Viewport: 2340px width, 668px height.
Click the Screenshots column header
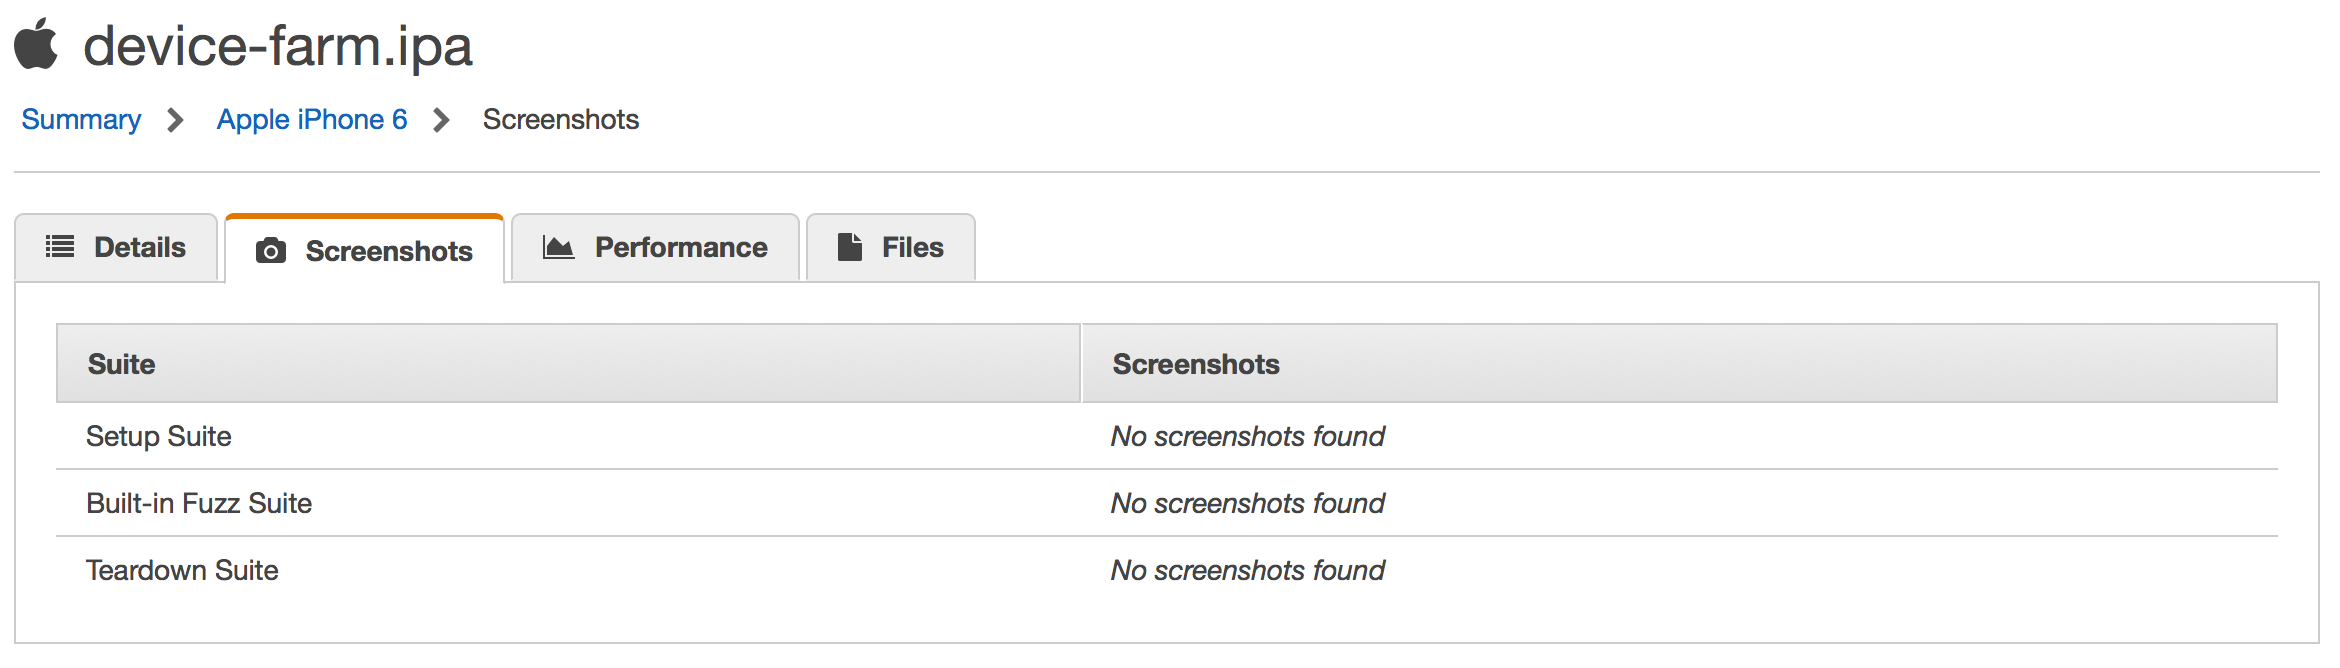tap(1196, 364)
